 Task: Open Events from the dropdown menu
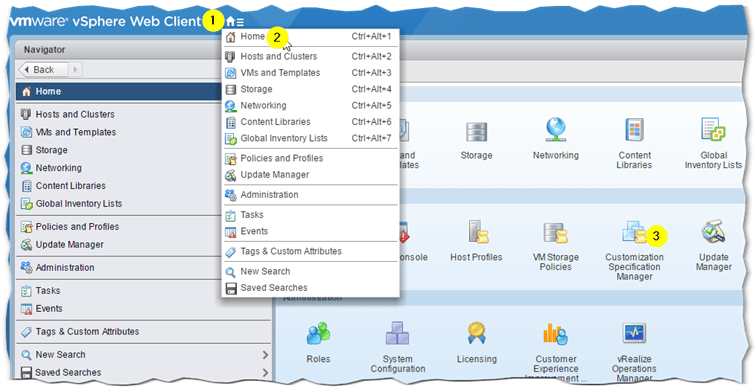click(x=310, y=231)
